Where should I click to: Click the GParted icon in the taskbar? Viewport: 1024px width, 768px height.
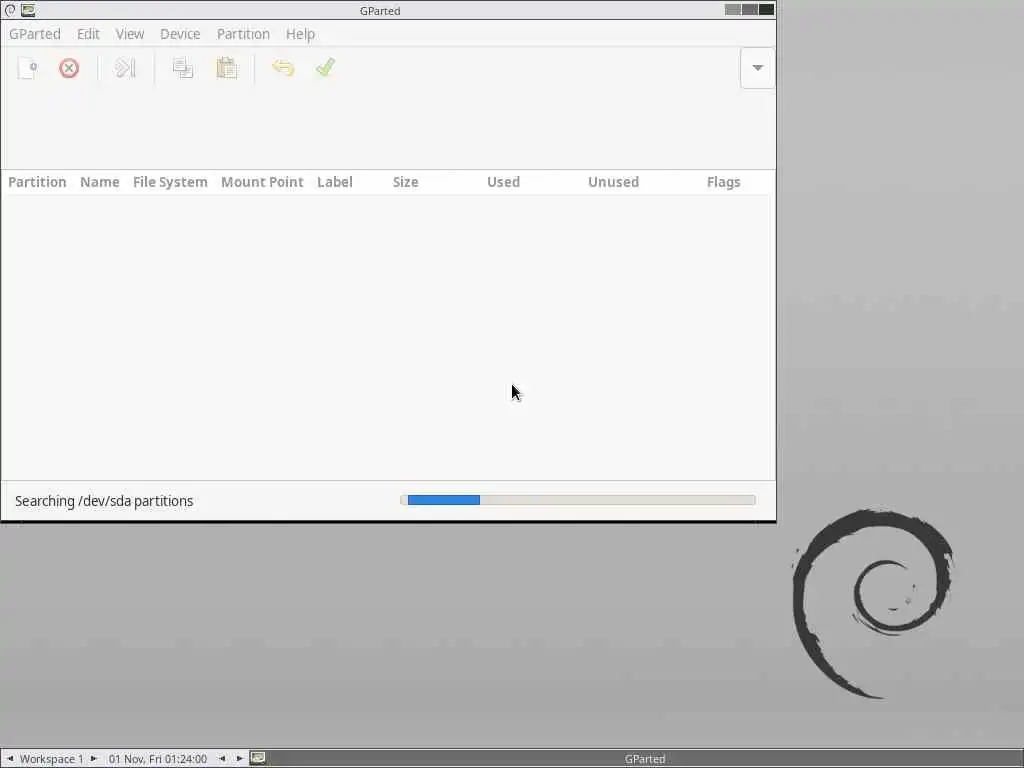click(x=258, y=758)
